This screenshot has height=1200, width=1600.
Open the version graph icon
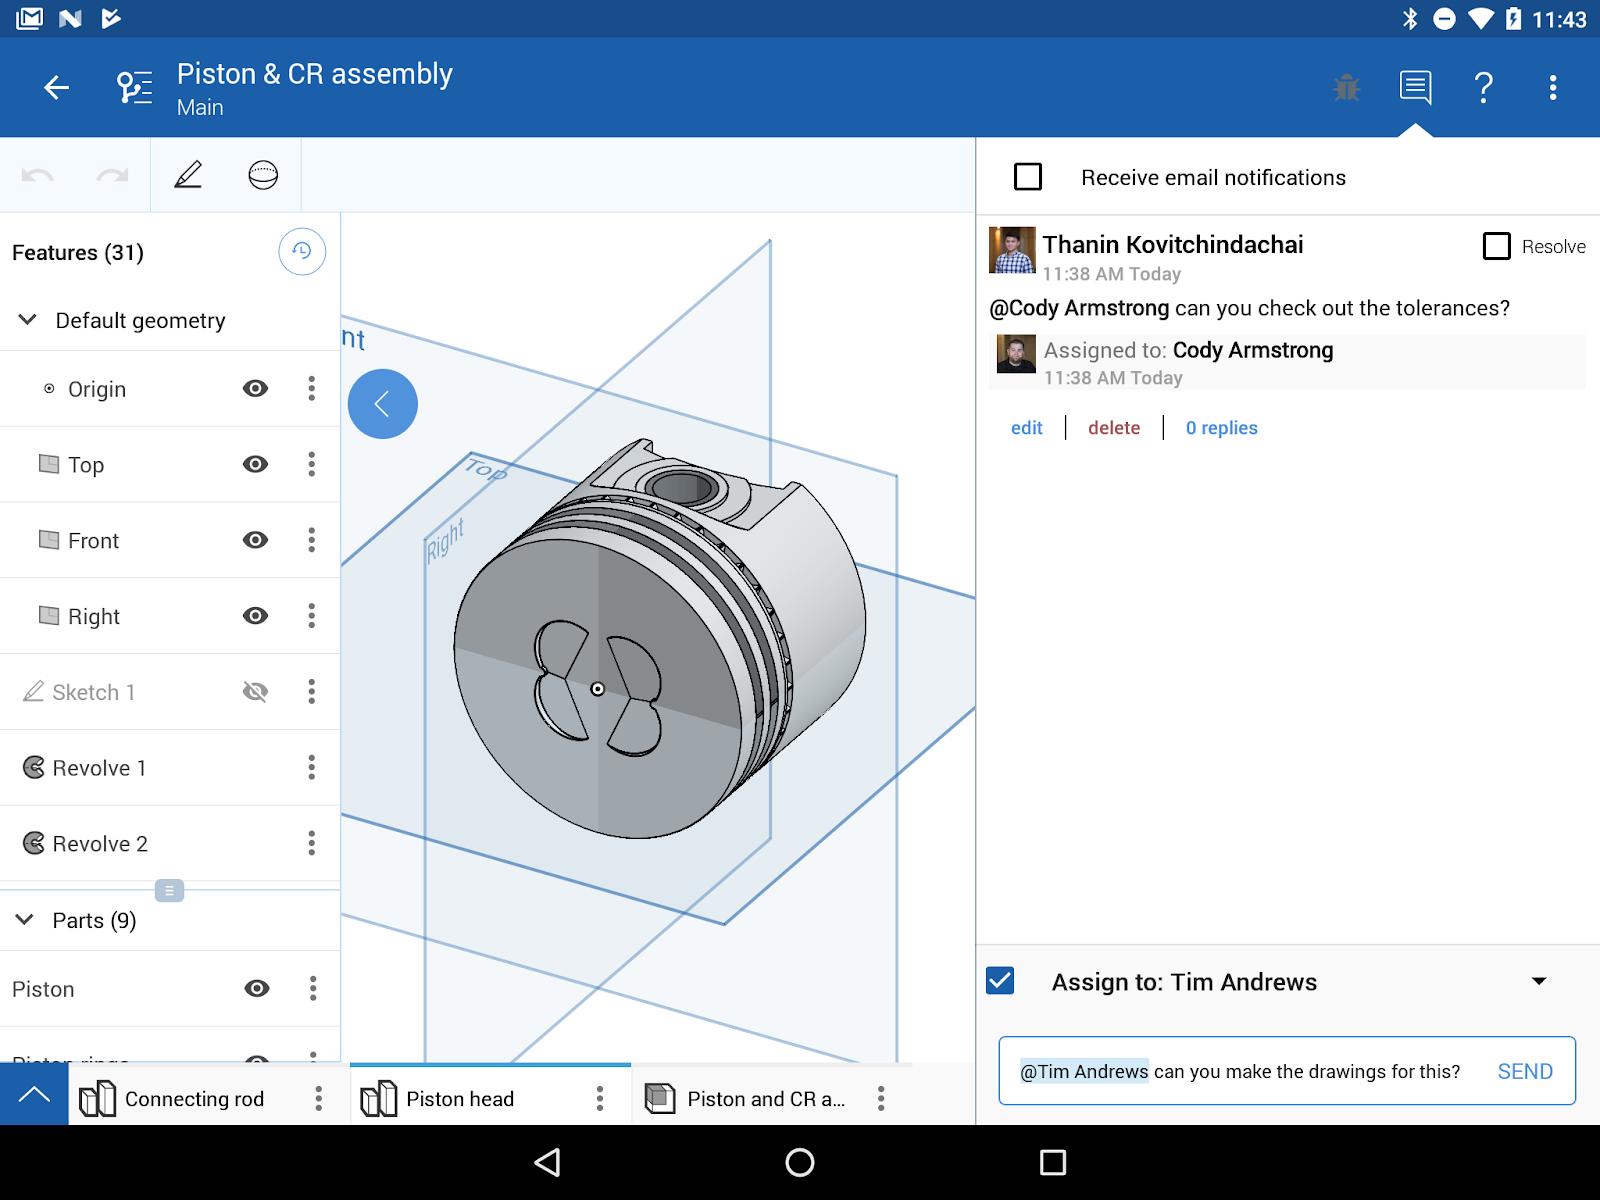[x=134, y=88]
